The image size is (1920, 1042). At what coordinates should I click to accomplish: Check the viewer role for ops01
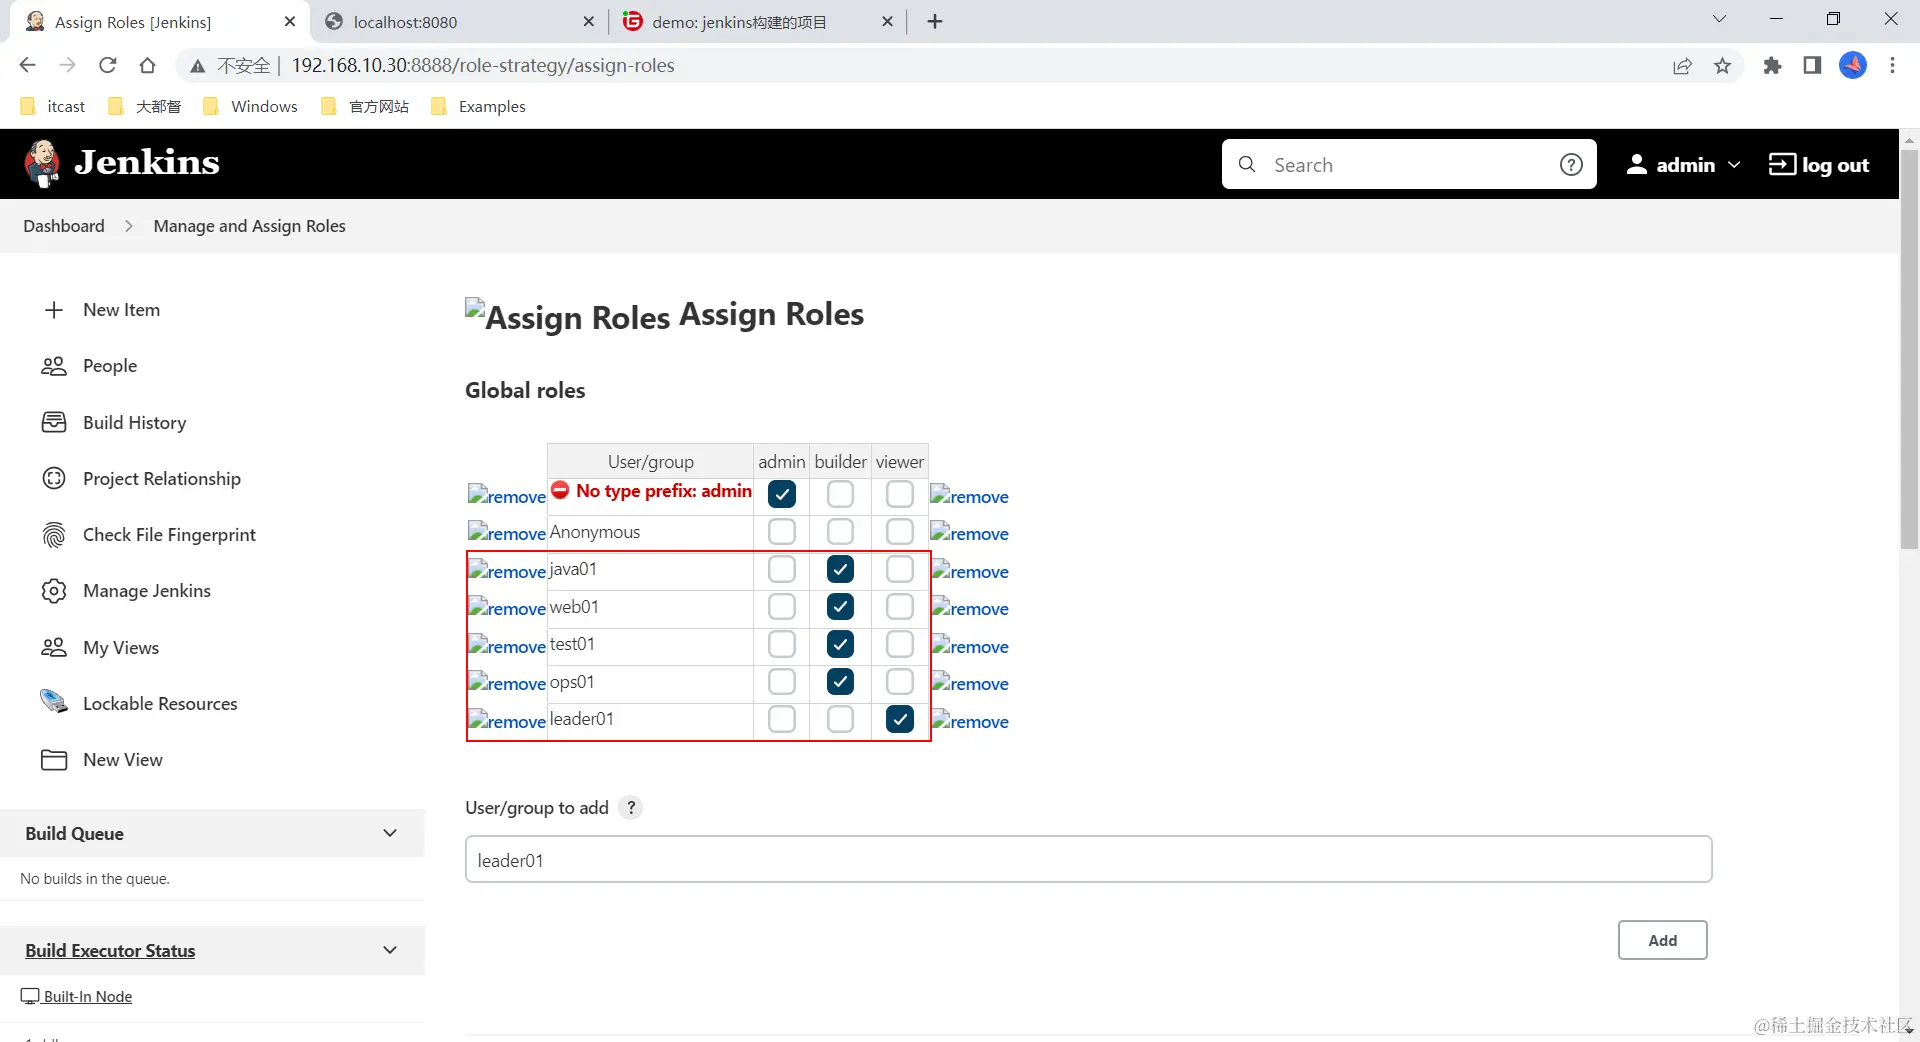pos(900,682)
